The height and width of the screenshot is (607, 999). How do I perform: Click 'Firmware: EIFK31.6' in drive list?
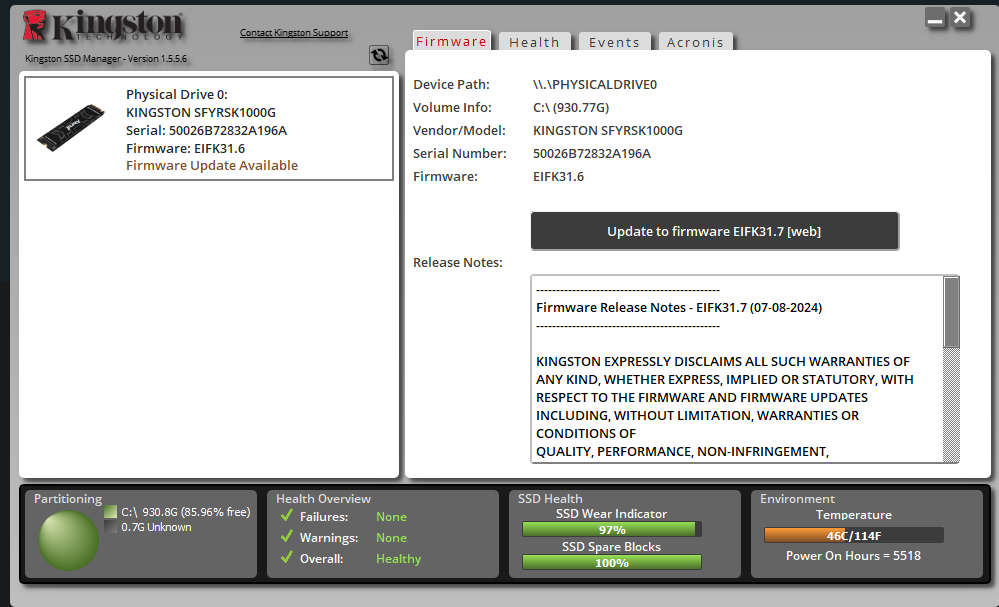(x=185, y=148)
